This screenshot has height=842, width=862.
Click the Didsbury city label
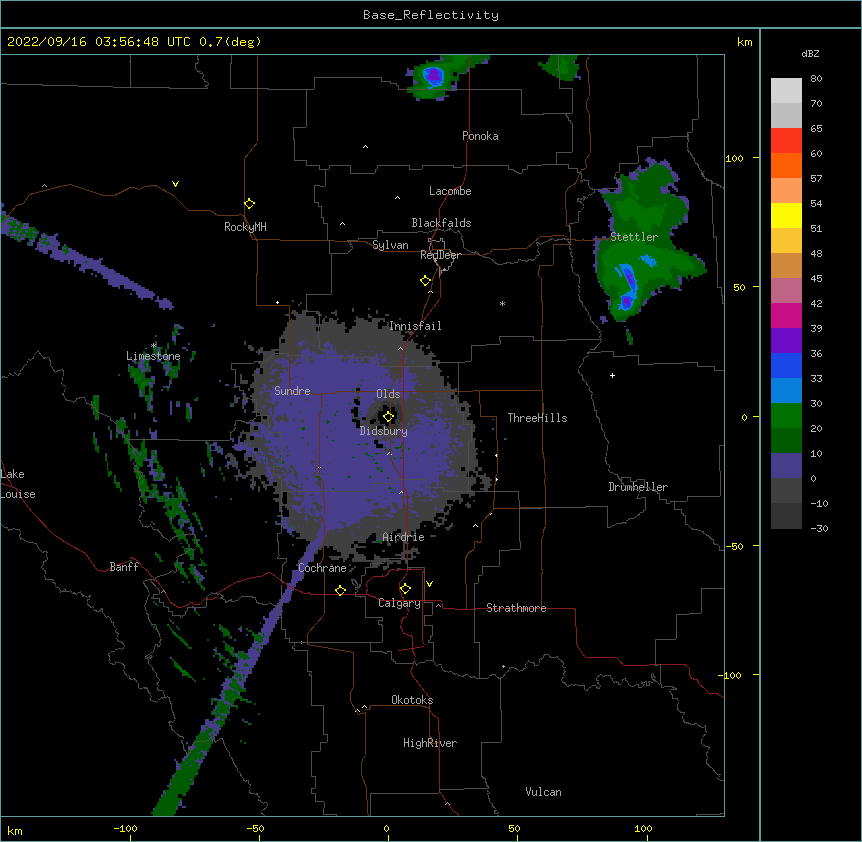tap(384, 431)
